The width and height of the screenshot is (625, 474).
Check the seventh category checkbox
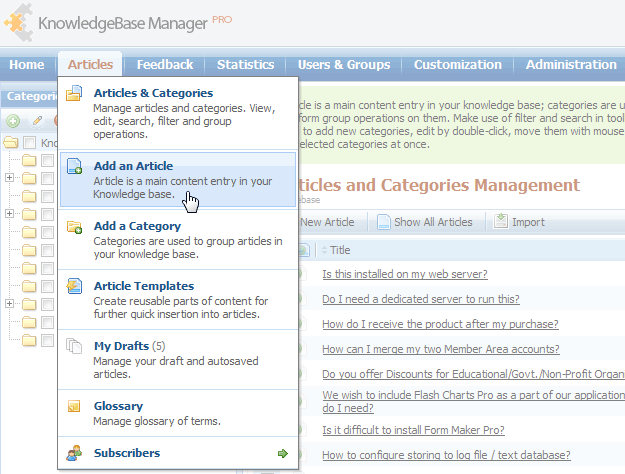click(x=47, y=268)
